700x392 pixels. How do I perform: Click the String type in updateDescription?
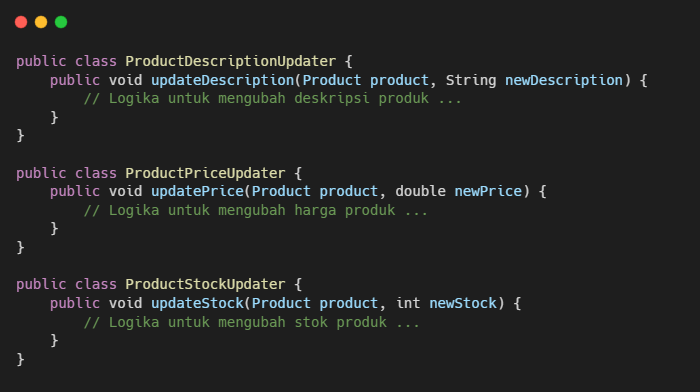click(x=471, y=80)
